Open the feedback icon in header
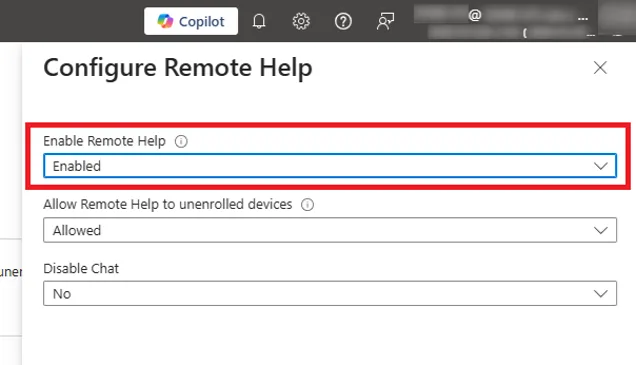Image resolution: width=636 pixels, height=365 pixels. (385, 21)
